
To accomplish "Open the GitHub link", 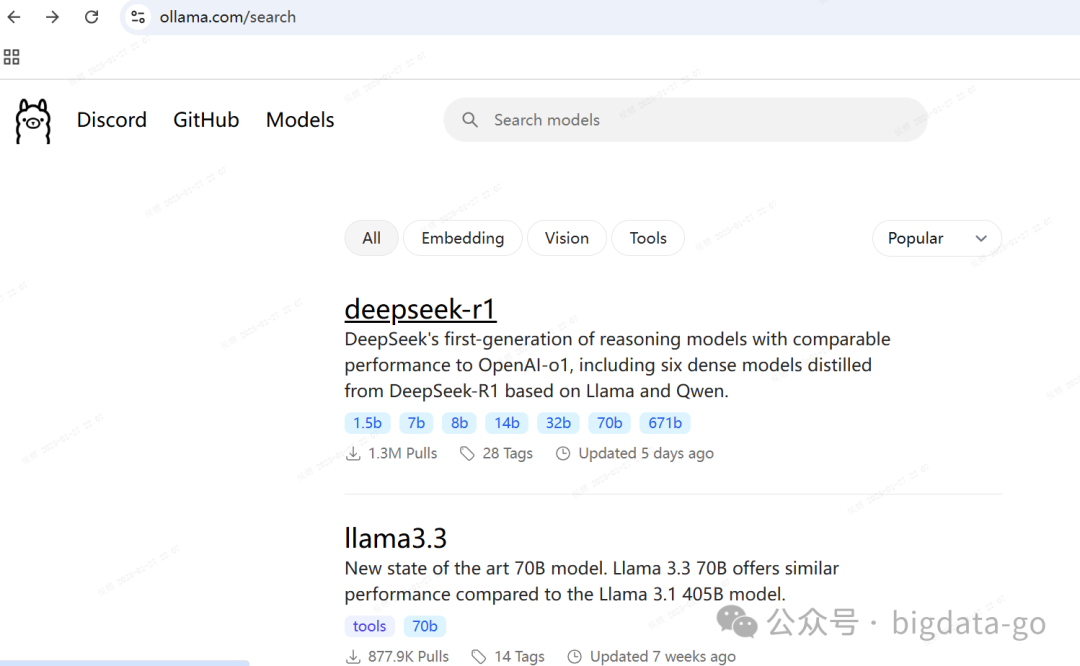I will click(206, 120).
